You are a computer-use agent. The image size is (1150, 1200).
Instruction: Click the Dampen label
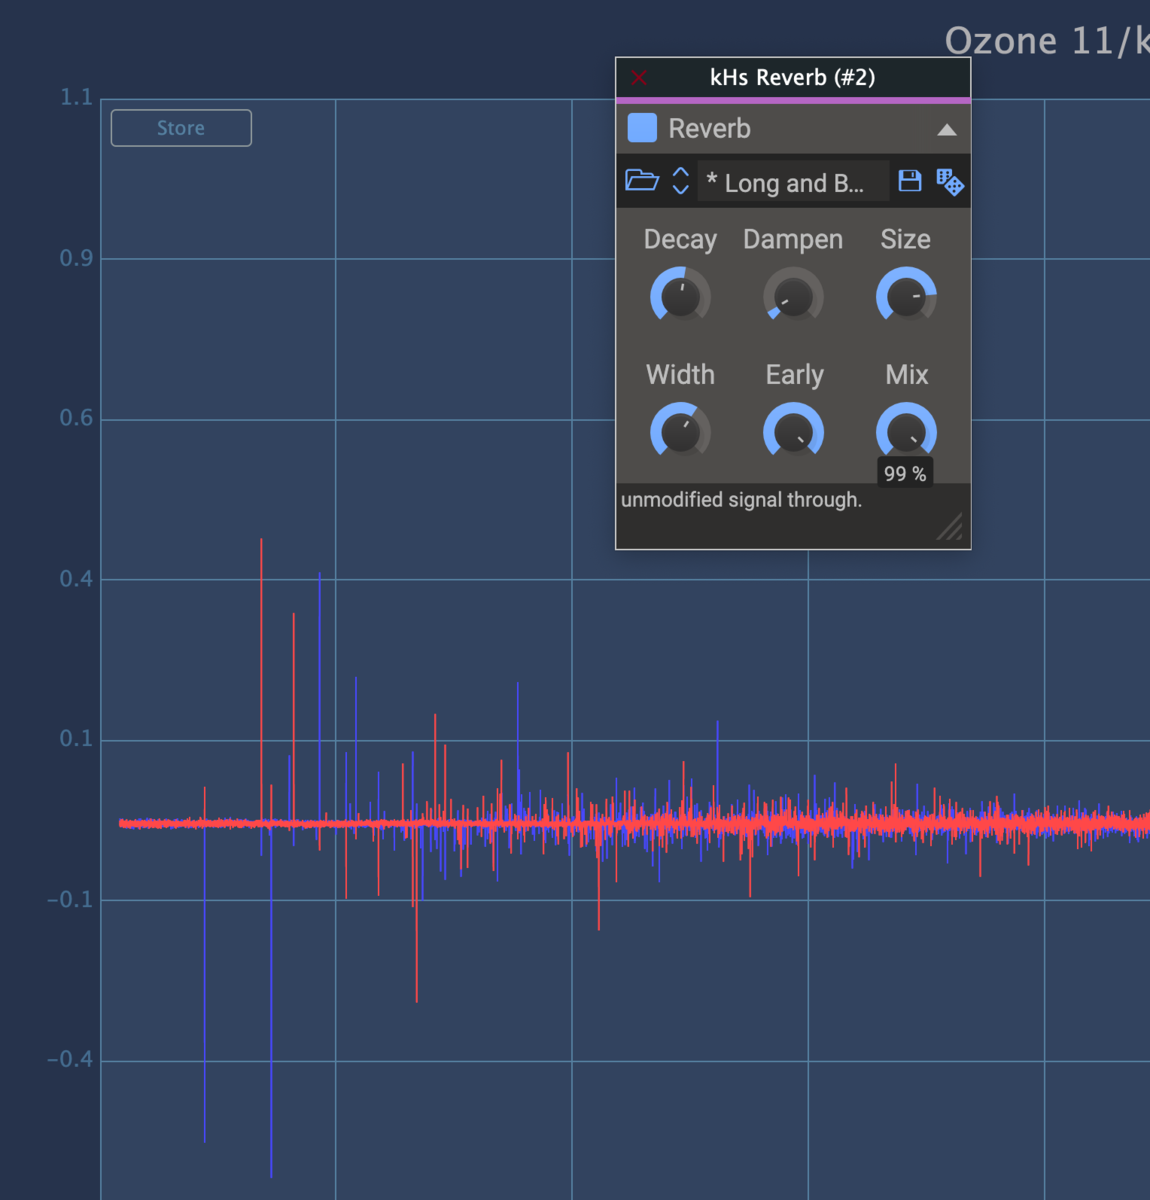point(793,240)
